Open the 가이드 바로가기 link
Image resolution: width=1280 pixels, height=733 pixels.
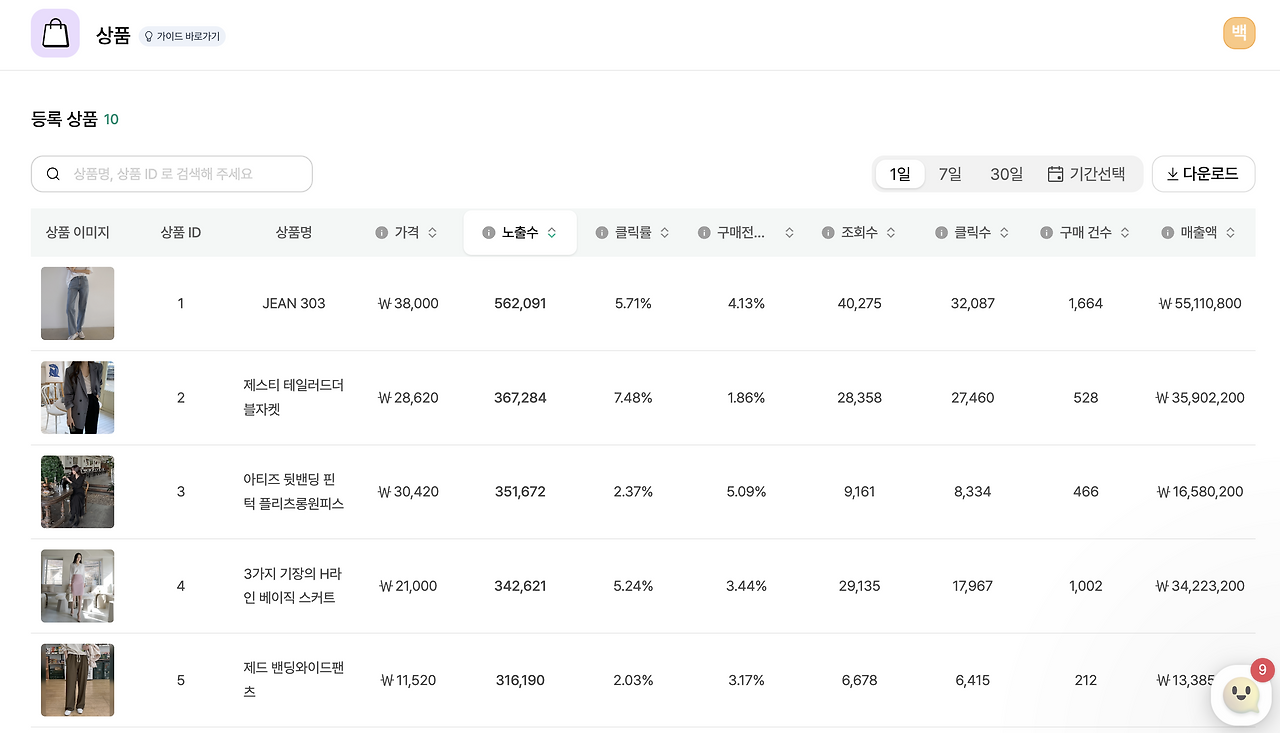(182, 35)
